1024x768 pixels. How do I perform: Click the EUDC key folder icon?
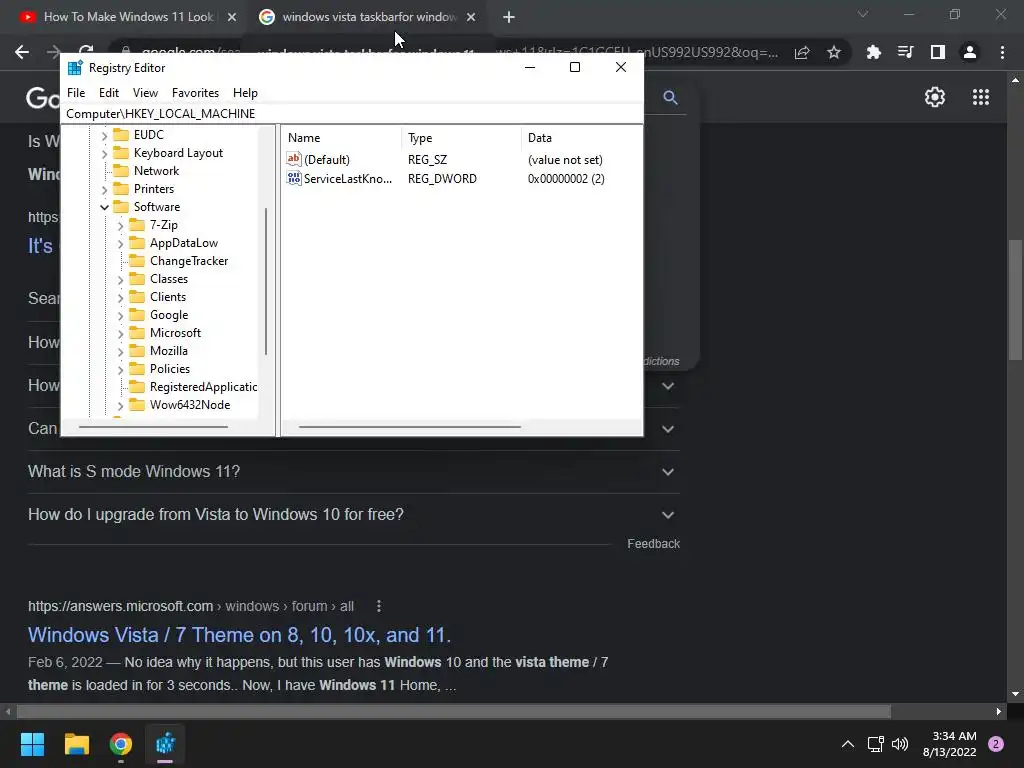[121, 135]
